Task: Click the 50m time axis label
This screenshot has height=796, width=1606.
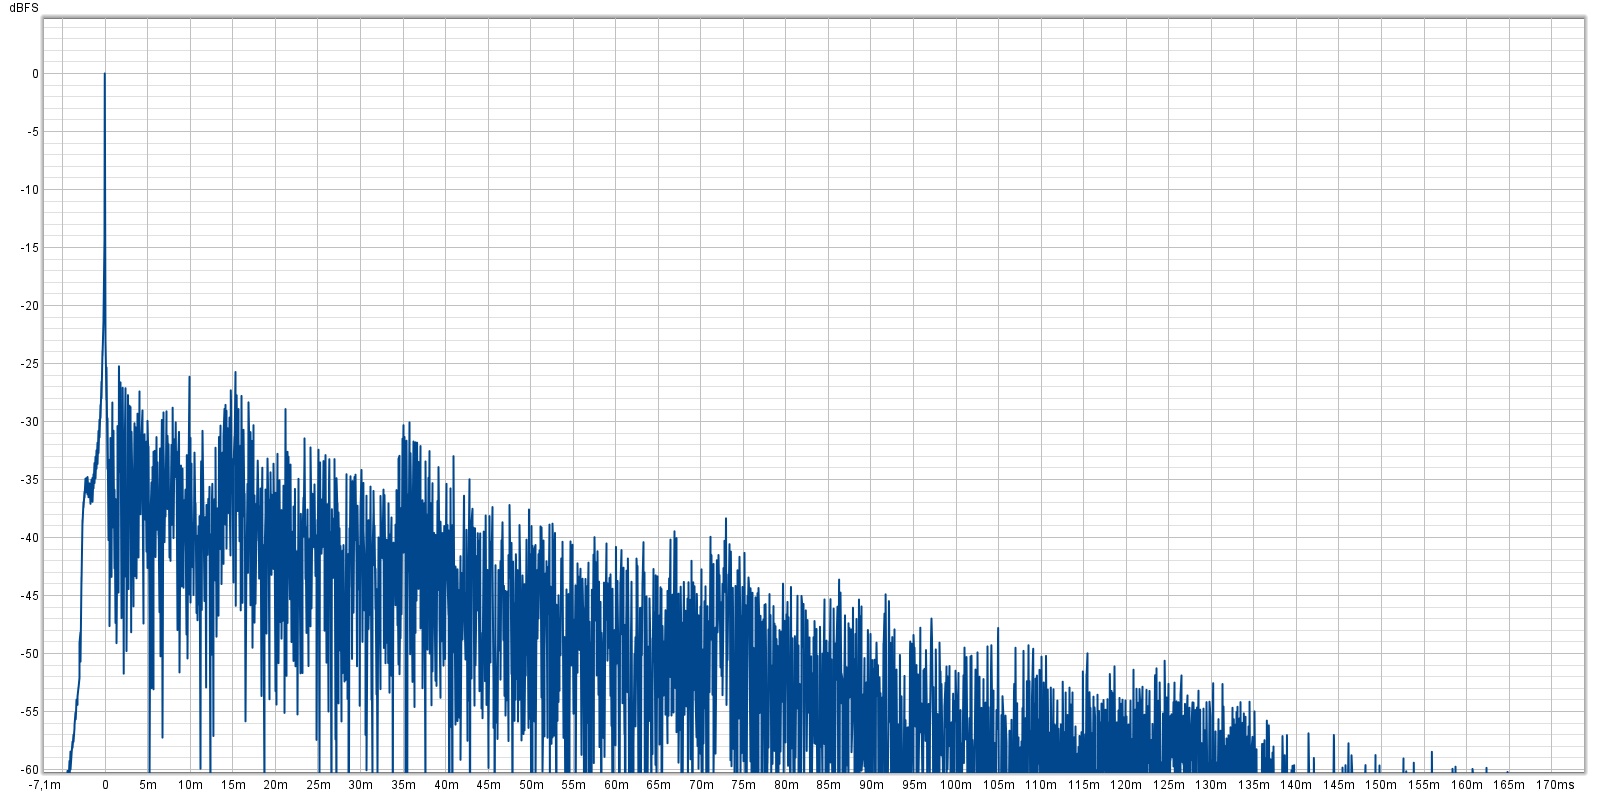Action: 531,785
